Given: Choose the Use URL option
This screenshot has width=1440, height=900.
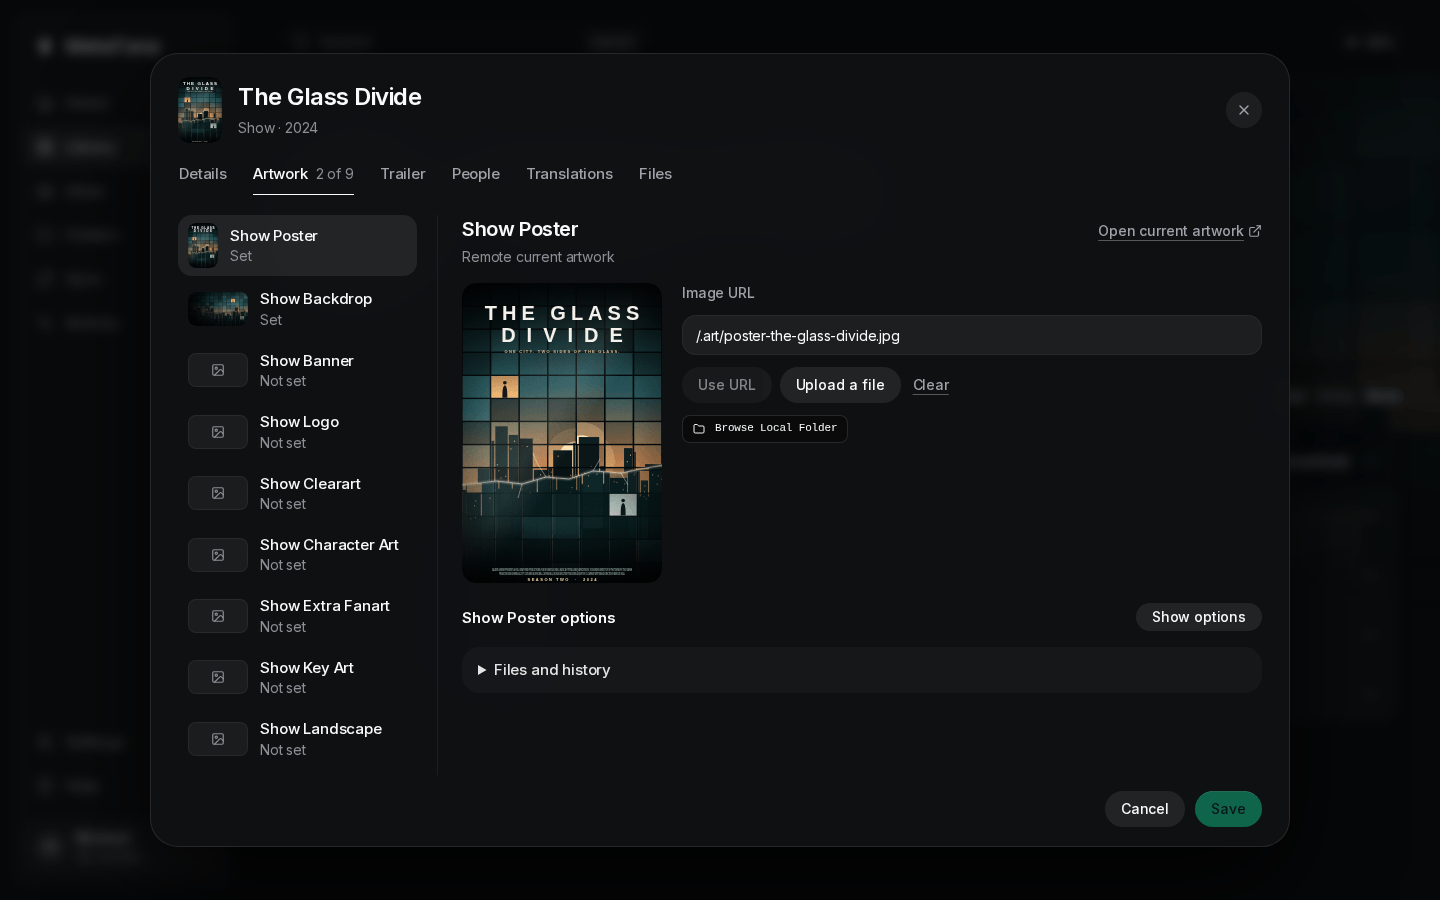Looking at the screenshot, I should pyautogui.click(x=727, y=385).
